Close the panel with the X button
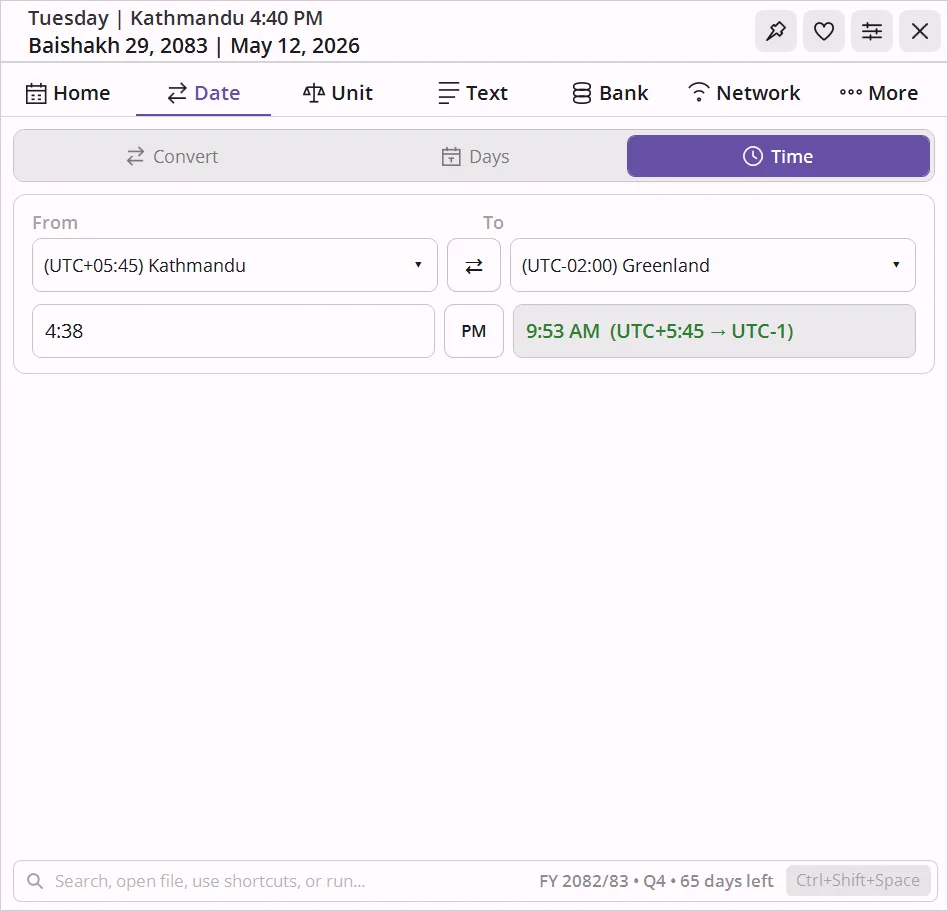Viewport: 948px width, 911px height. (x=920, y=31)
